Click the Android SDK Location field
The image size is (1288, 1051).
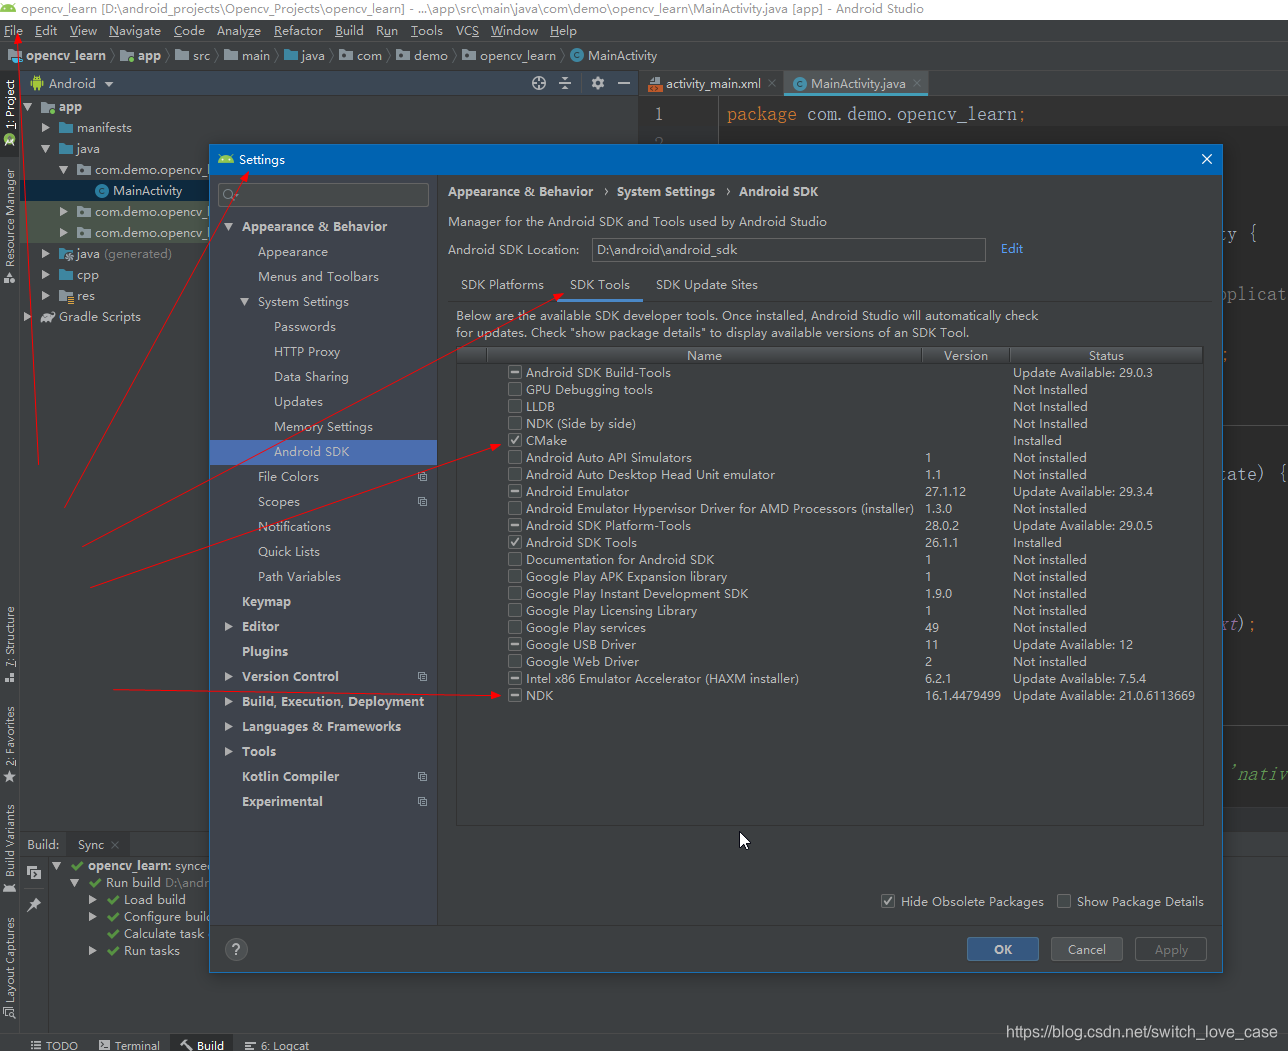click(x=789, y=250)
